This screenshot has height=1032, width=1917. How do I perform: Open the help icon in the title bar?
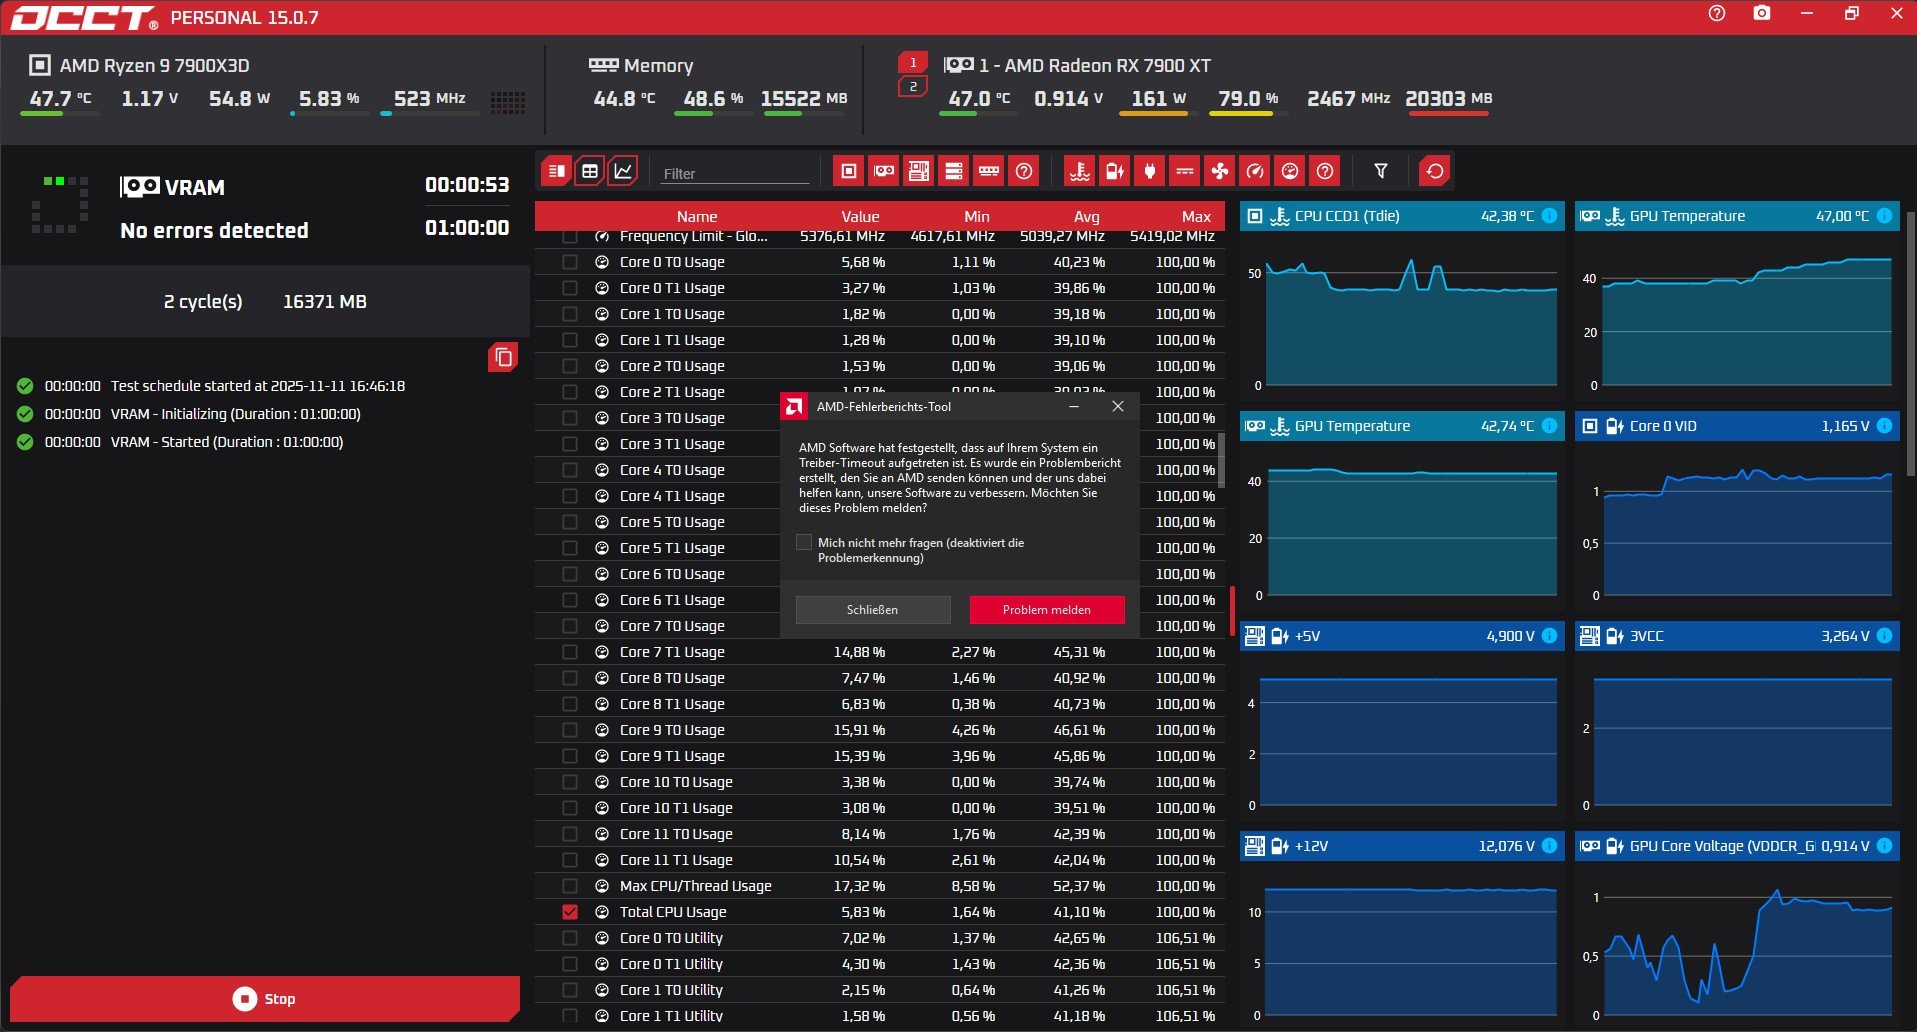1717,14
